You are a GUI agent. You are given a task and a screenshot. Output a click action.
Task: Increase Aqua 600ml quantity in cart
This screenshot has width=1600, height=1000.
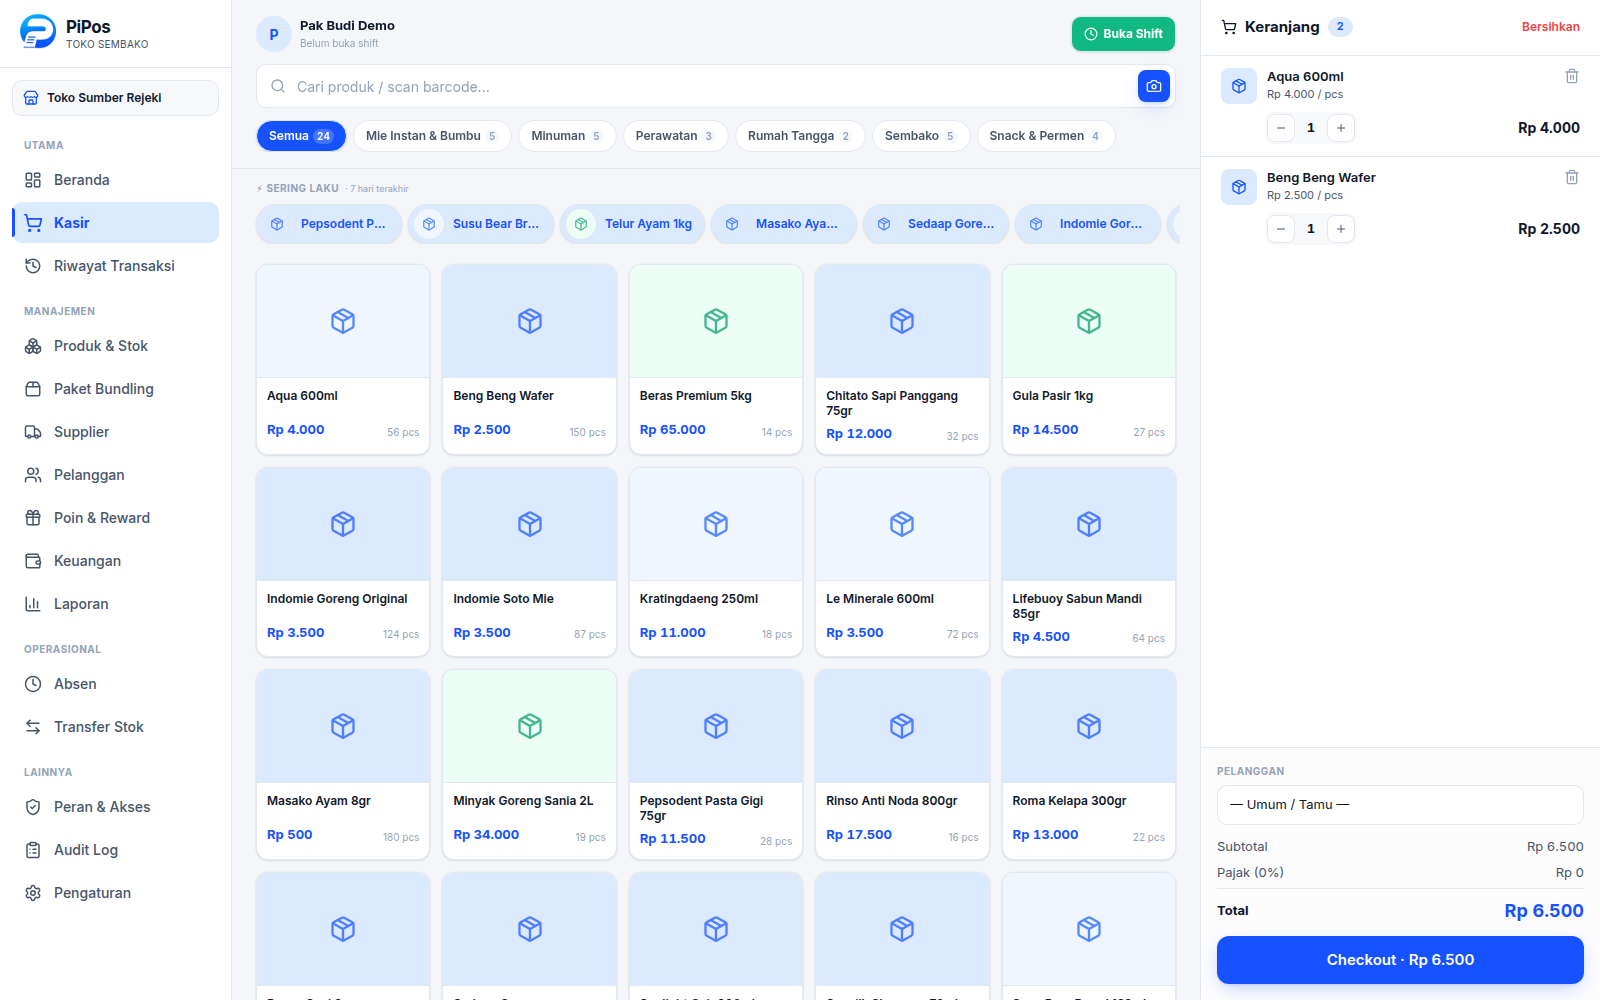(1340, 128)
